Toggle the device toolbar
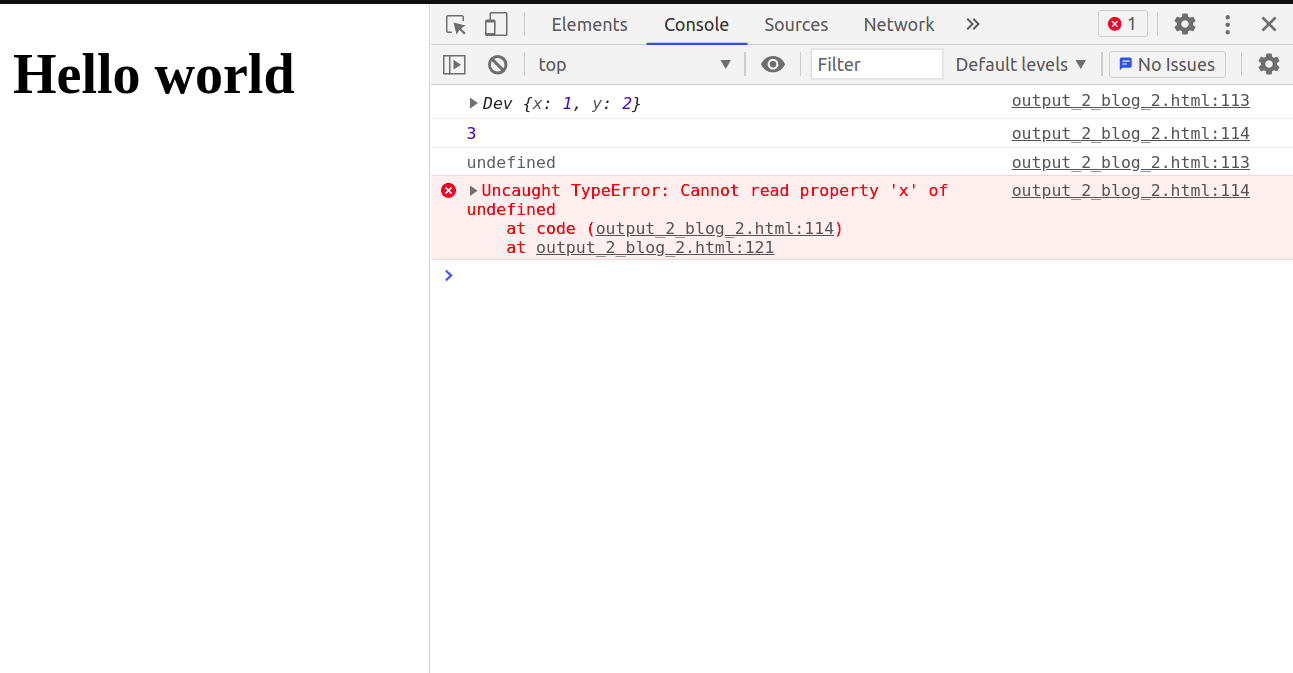This screenshot has height=673, width=1293. click(495, 24)
